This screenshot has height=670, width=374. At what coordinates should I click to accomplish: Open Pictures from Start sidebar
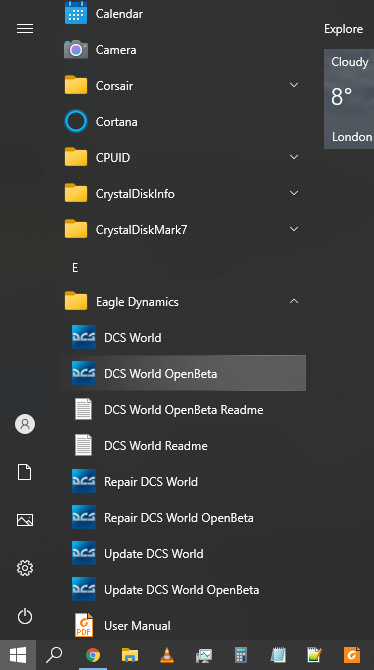tap(25, 520)
